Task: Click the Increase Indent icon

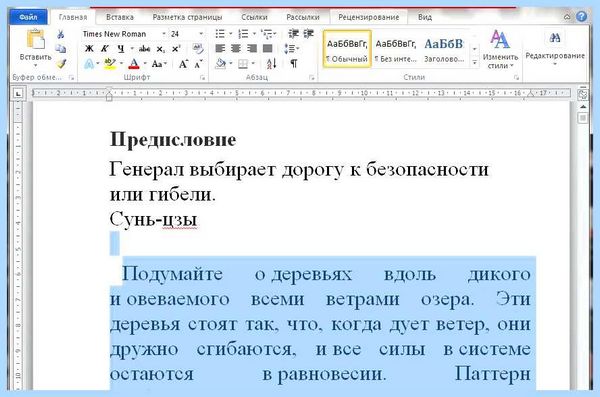Action: (309, 34)
